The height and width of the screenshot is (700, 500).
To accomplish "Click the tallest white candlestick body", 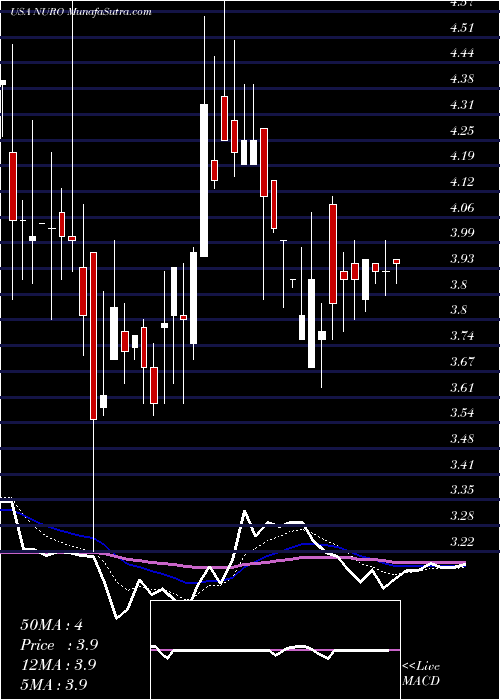I will pyautogui.click(x=204, y=180).
